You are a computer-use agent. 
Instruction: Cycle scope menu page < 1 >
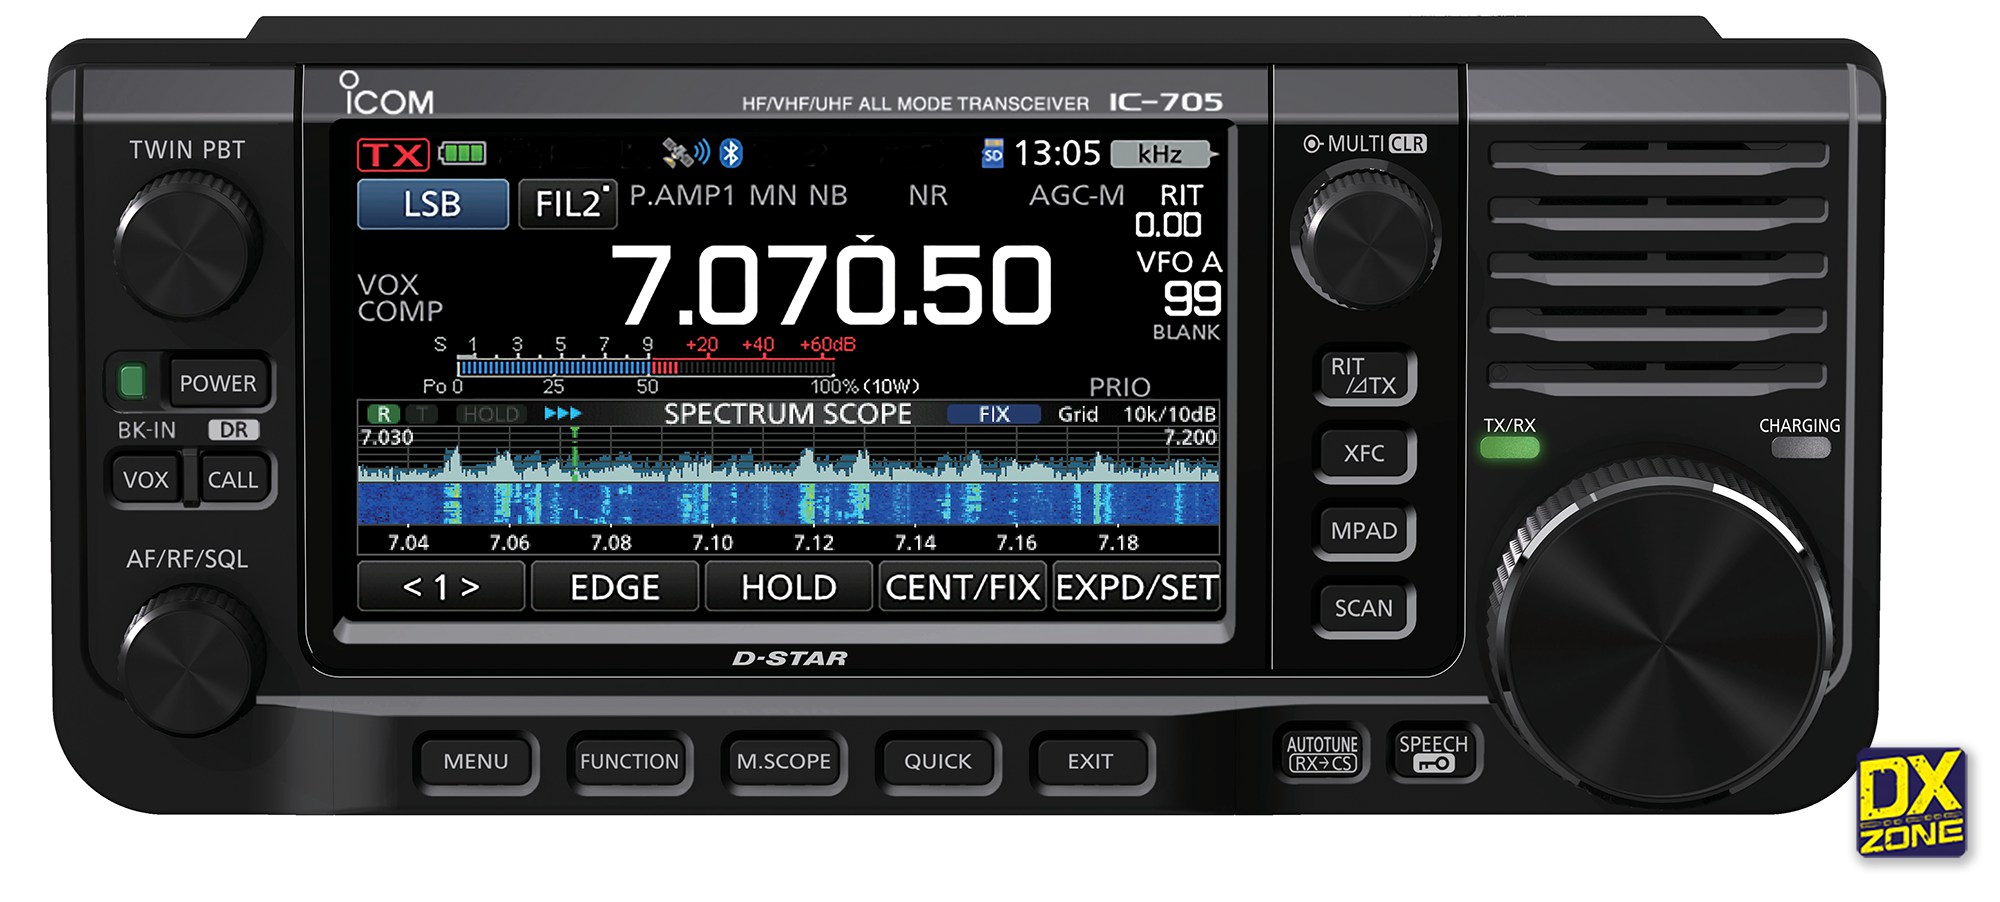(x=441, y=587)
